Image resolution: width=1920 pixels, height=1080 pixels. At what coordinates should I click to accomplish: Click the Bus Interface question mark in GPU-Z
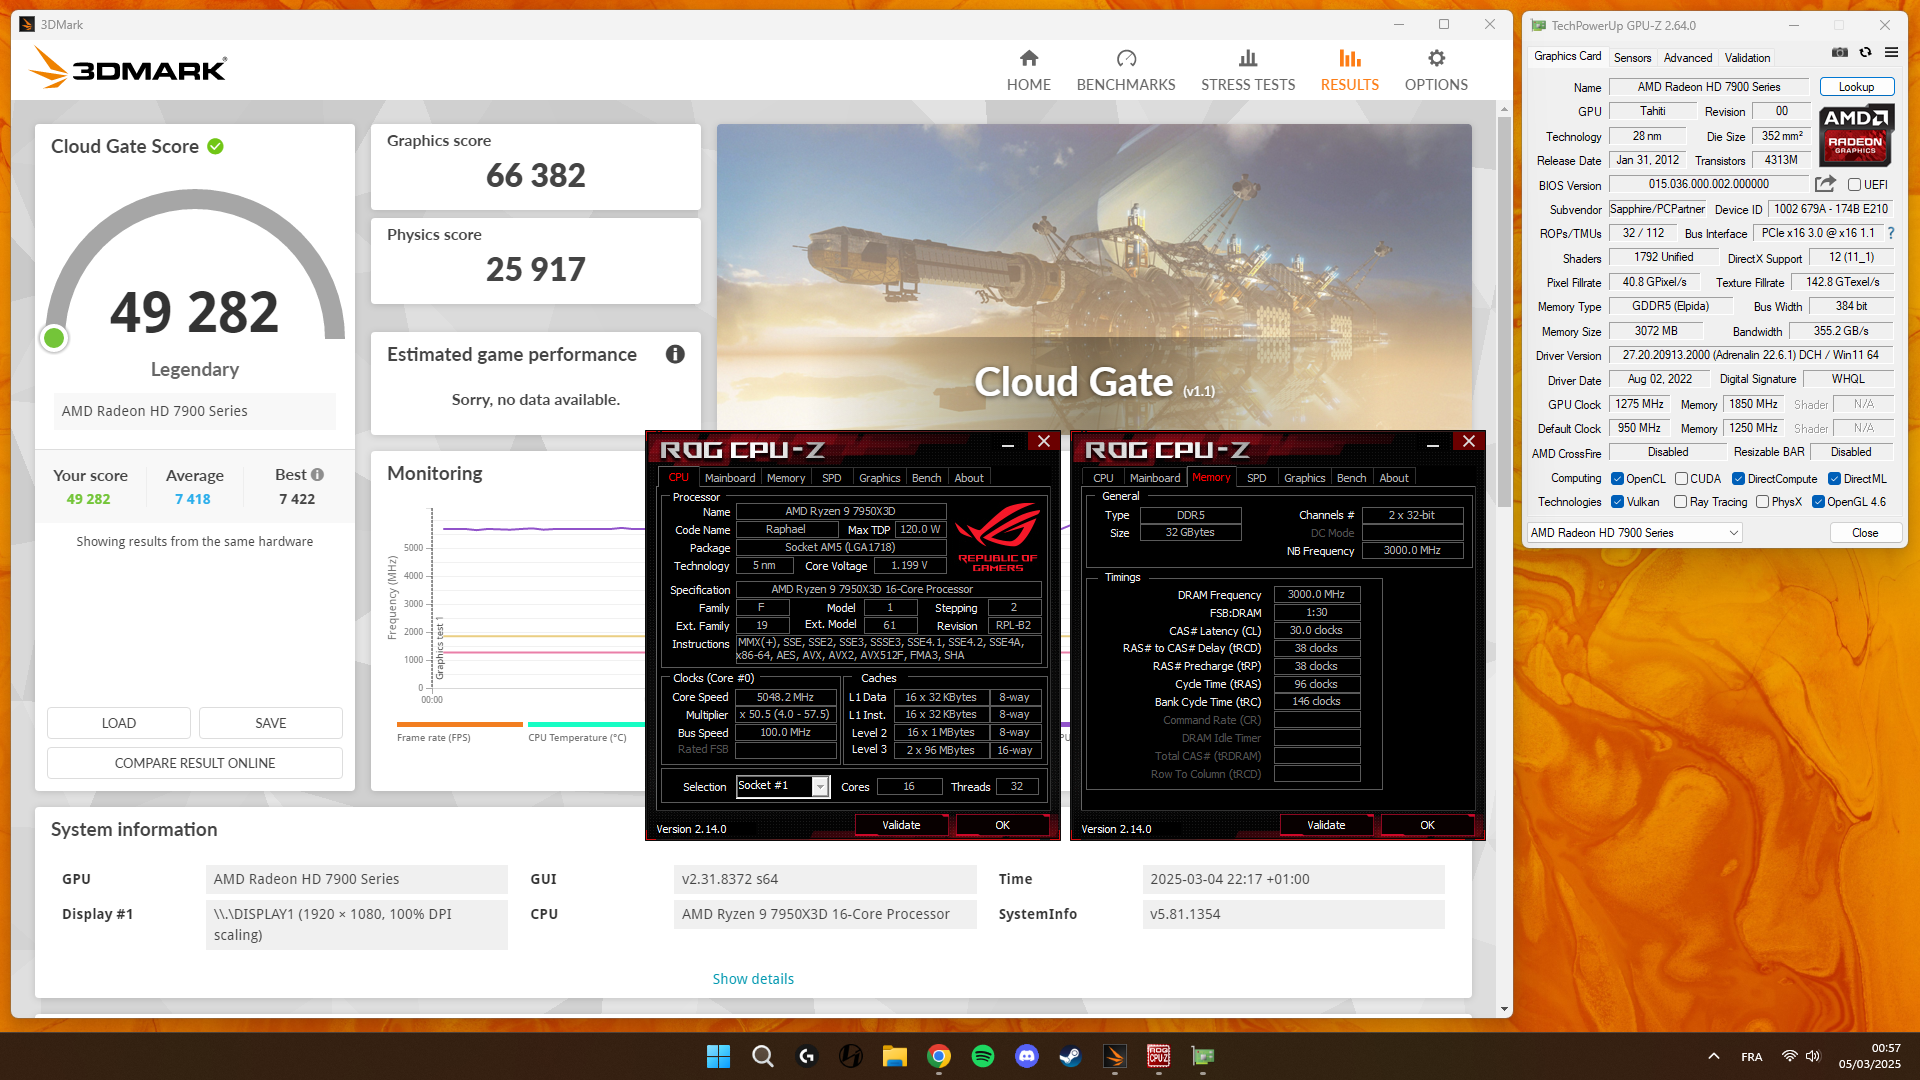(1890, 233)
